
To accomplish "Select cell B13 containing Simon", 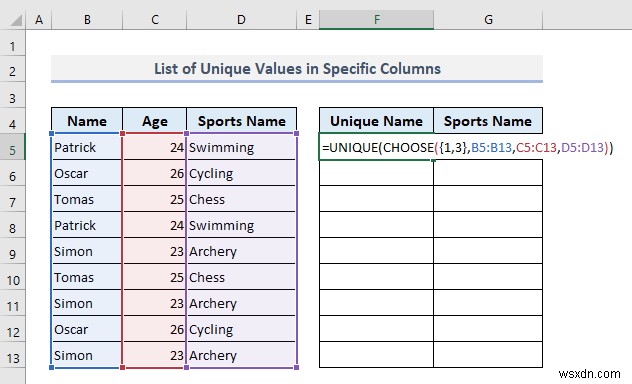I will click(x=87, y=355).
